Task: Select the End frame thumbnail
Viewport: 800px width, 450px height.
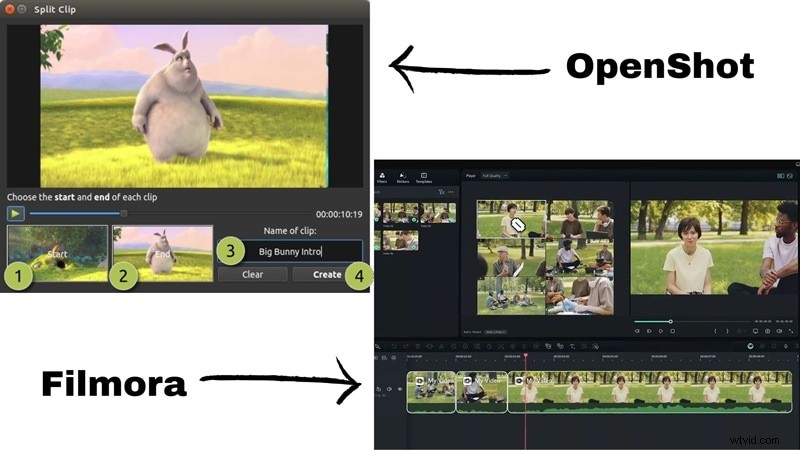Action: click(x=163, y=254)
